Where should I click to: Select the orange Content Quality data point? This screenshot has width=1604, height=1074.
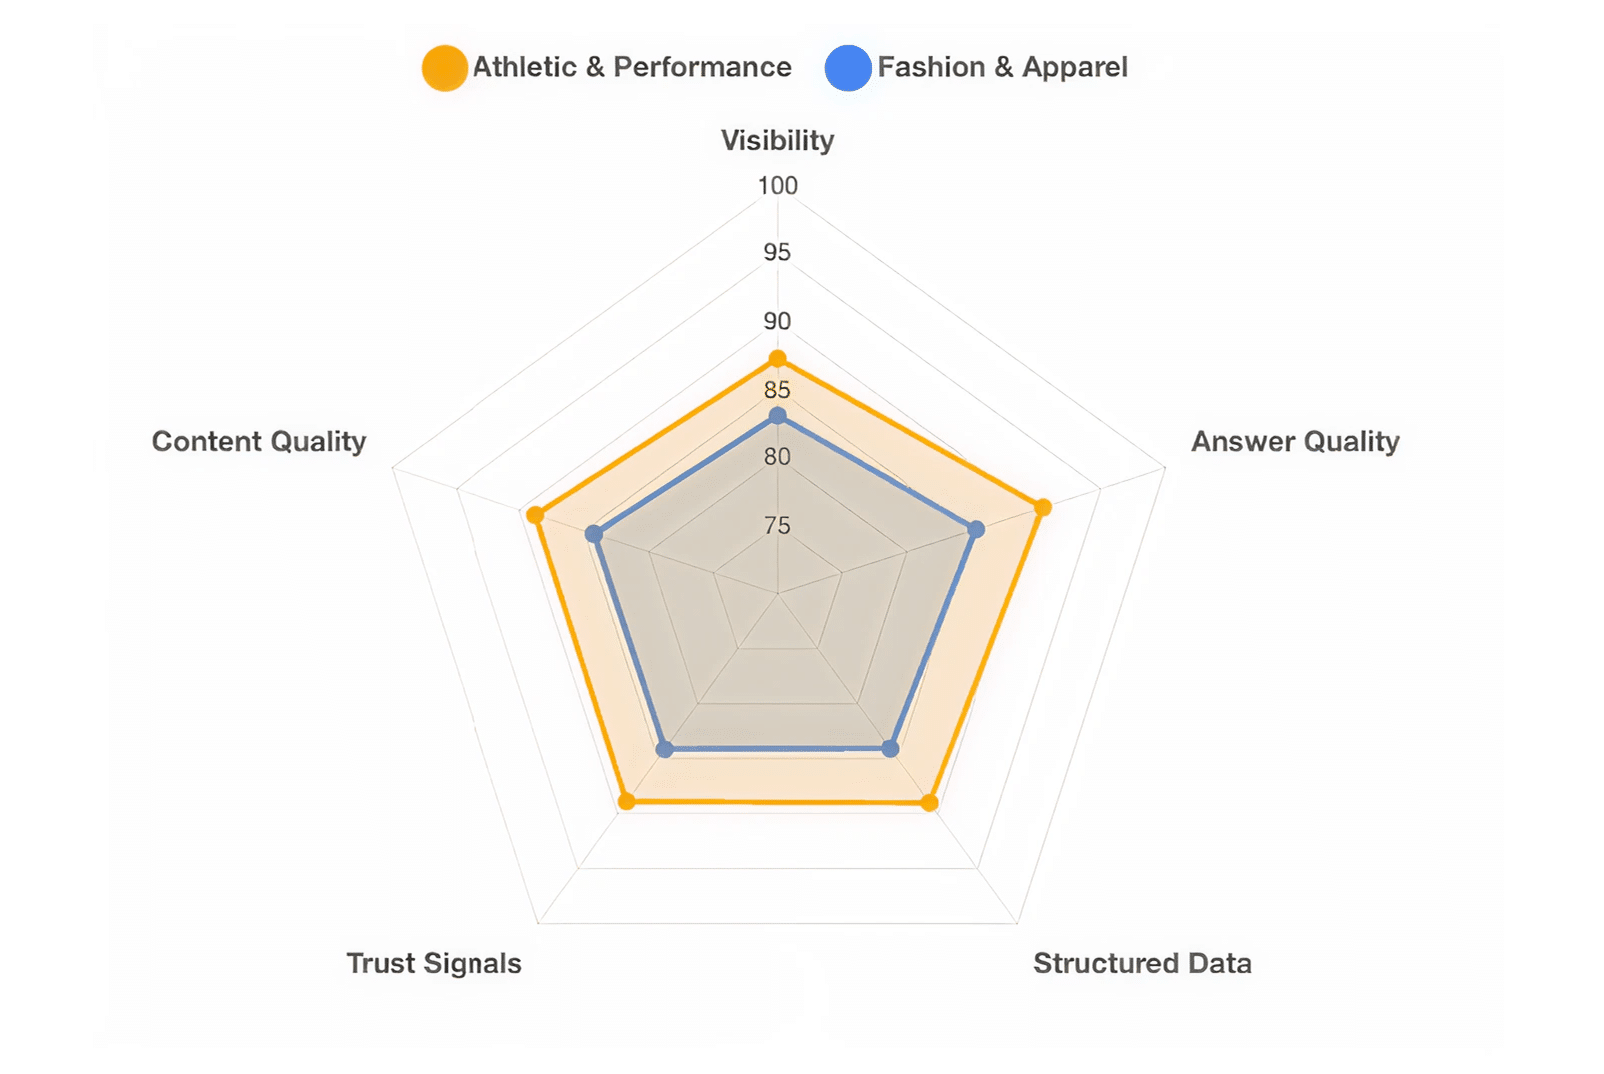point(535,515)
